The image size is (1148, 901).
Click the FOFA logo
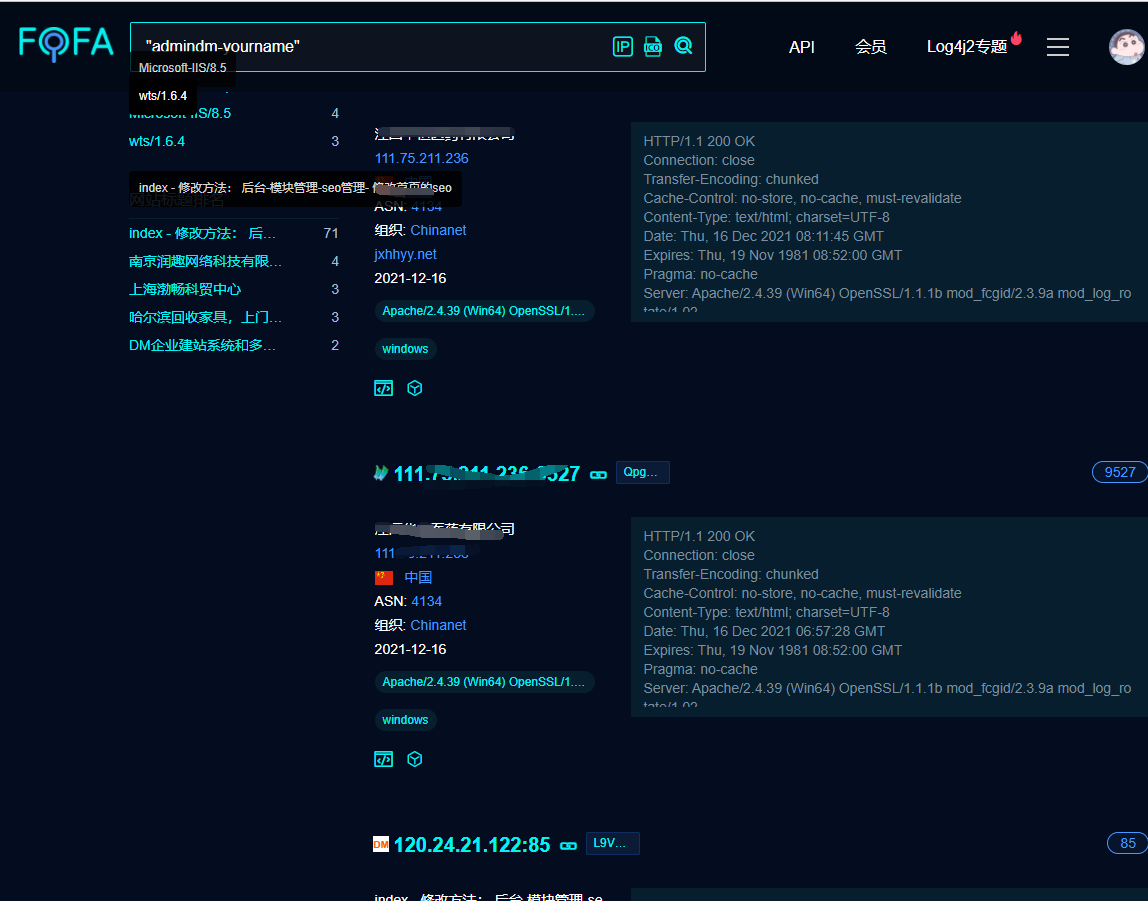click(66, 44)
